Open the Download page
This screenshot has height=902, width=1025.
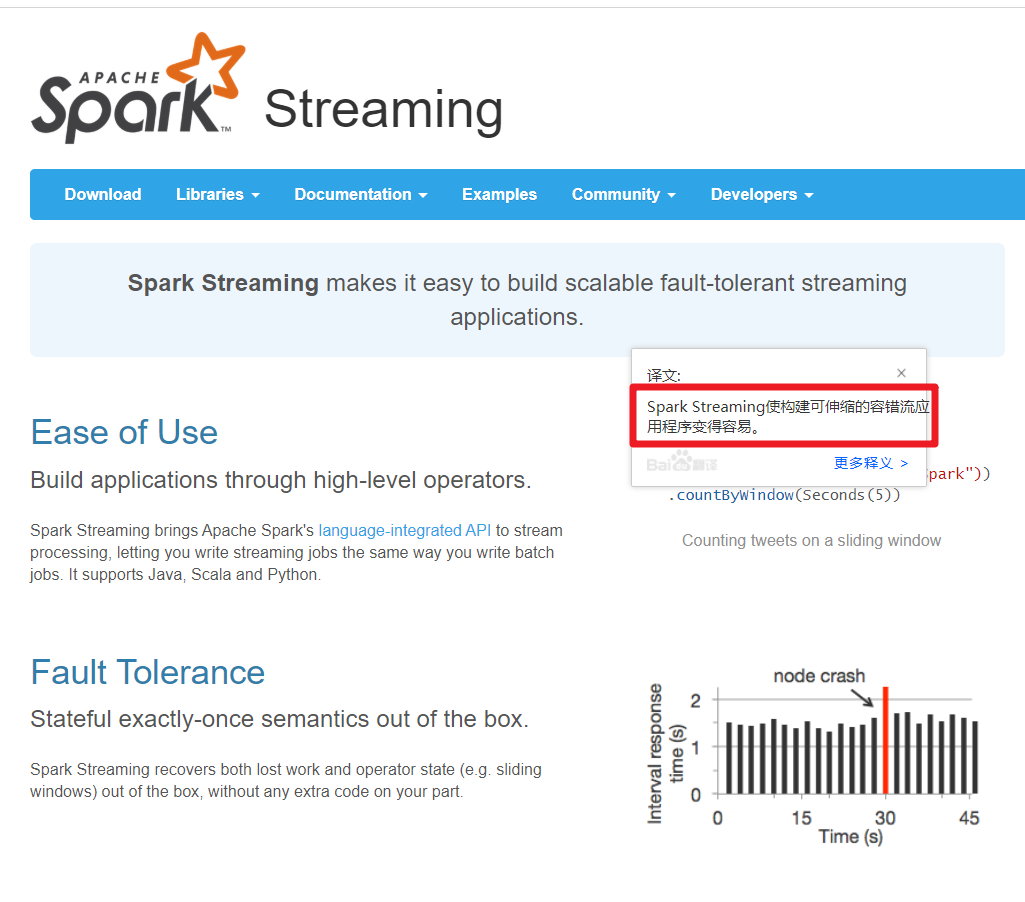click(x=103, y=194)
